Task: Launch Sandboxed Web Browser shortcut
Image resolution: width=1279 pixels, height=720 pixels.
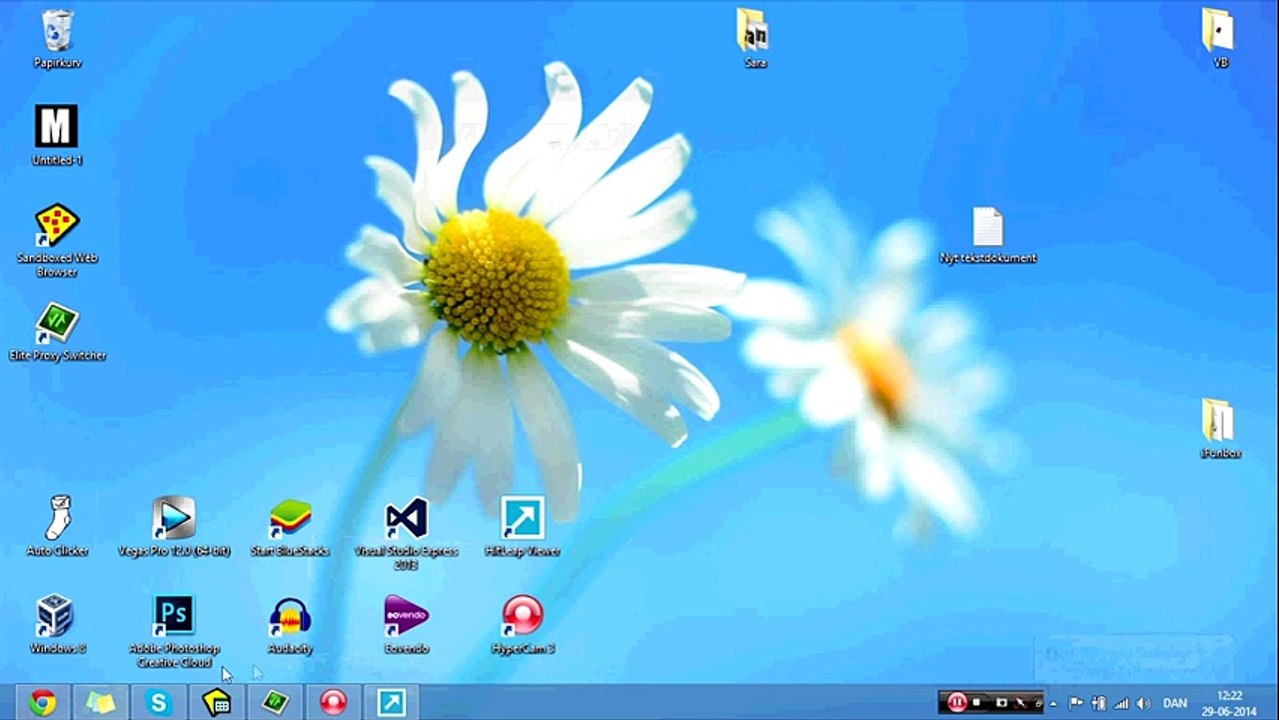Action: tap(57, 240)
